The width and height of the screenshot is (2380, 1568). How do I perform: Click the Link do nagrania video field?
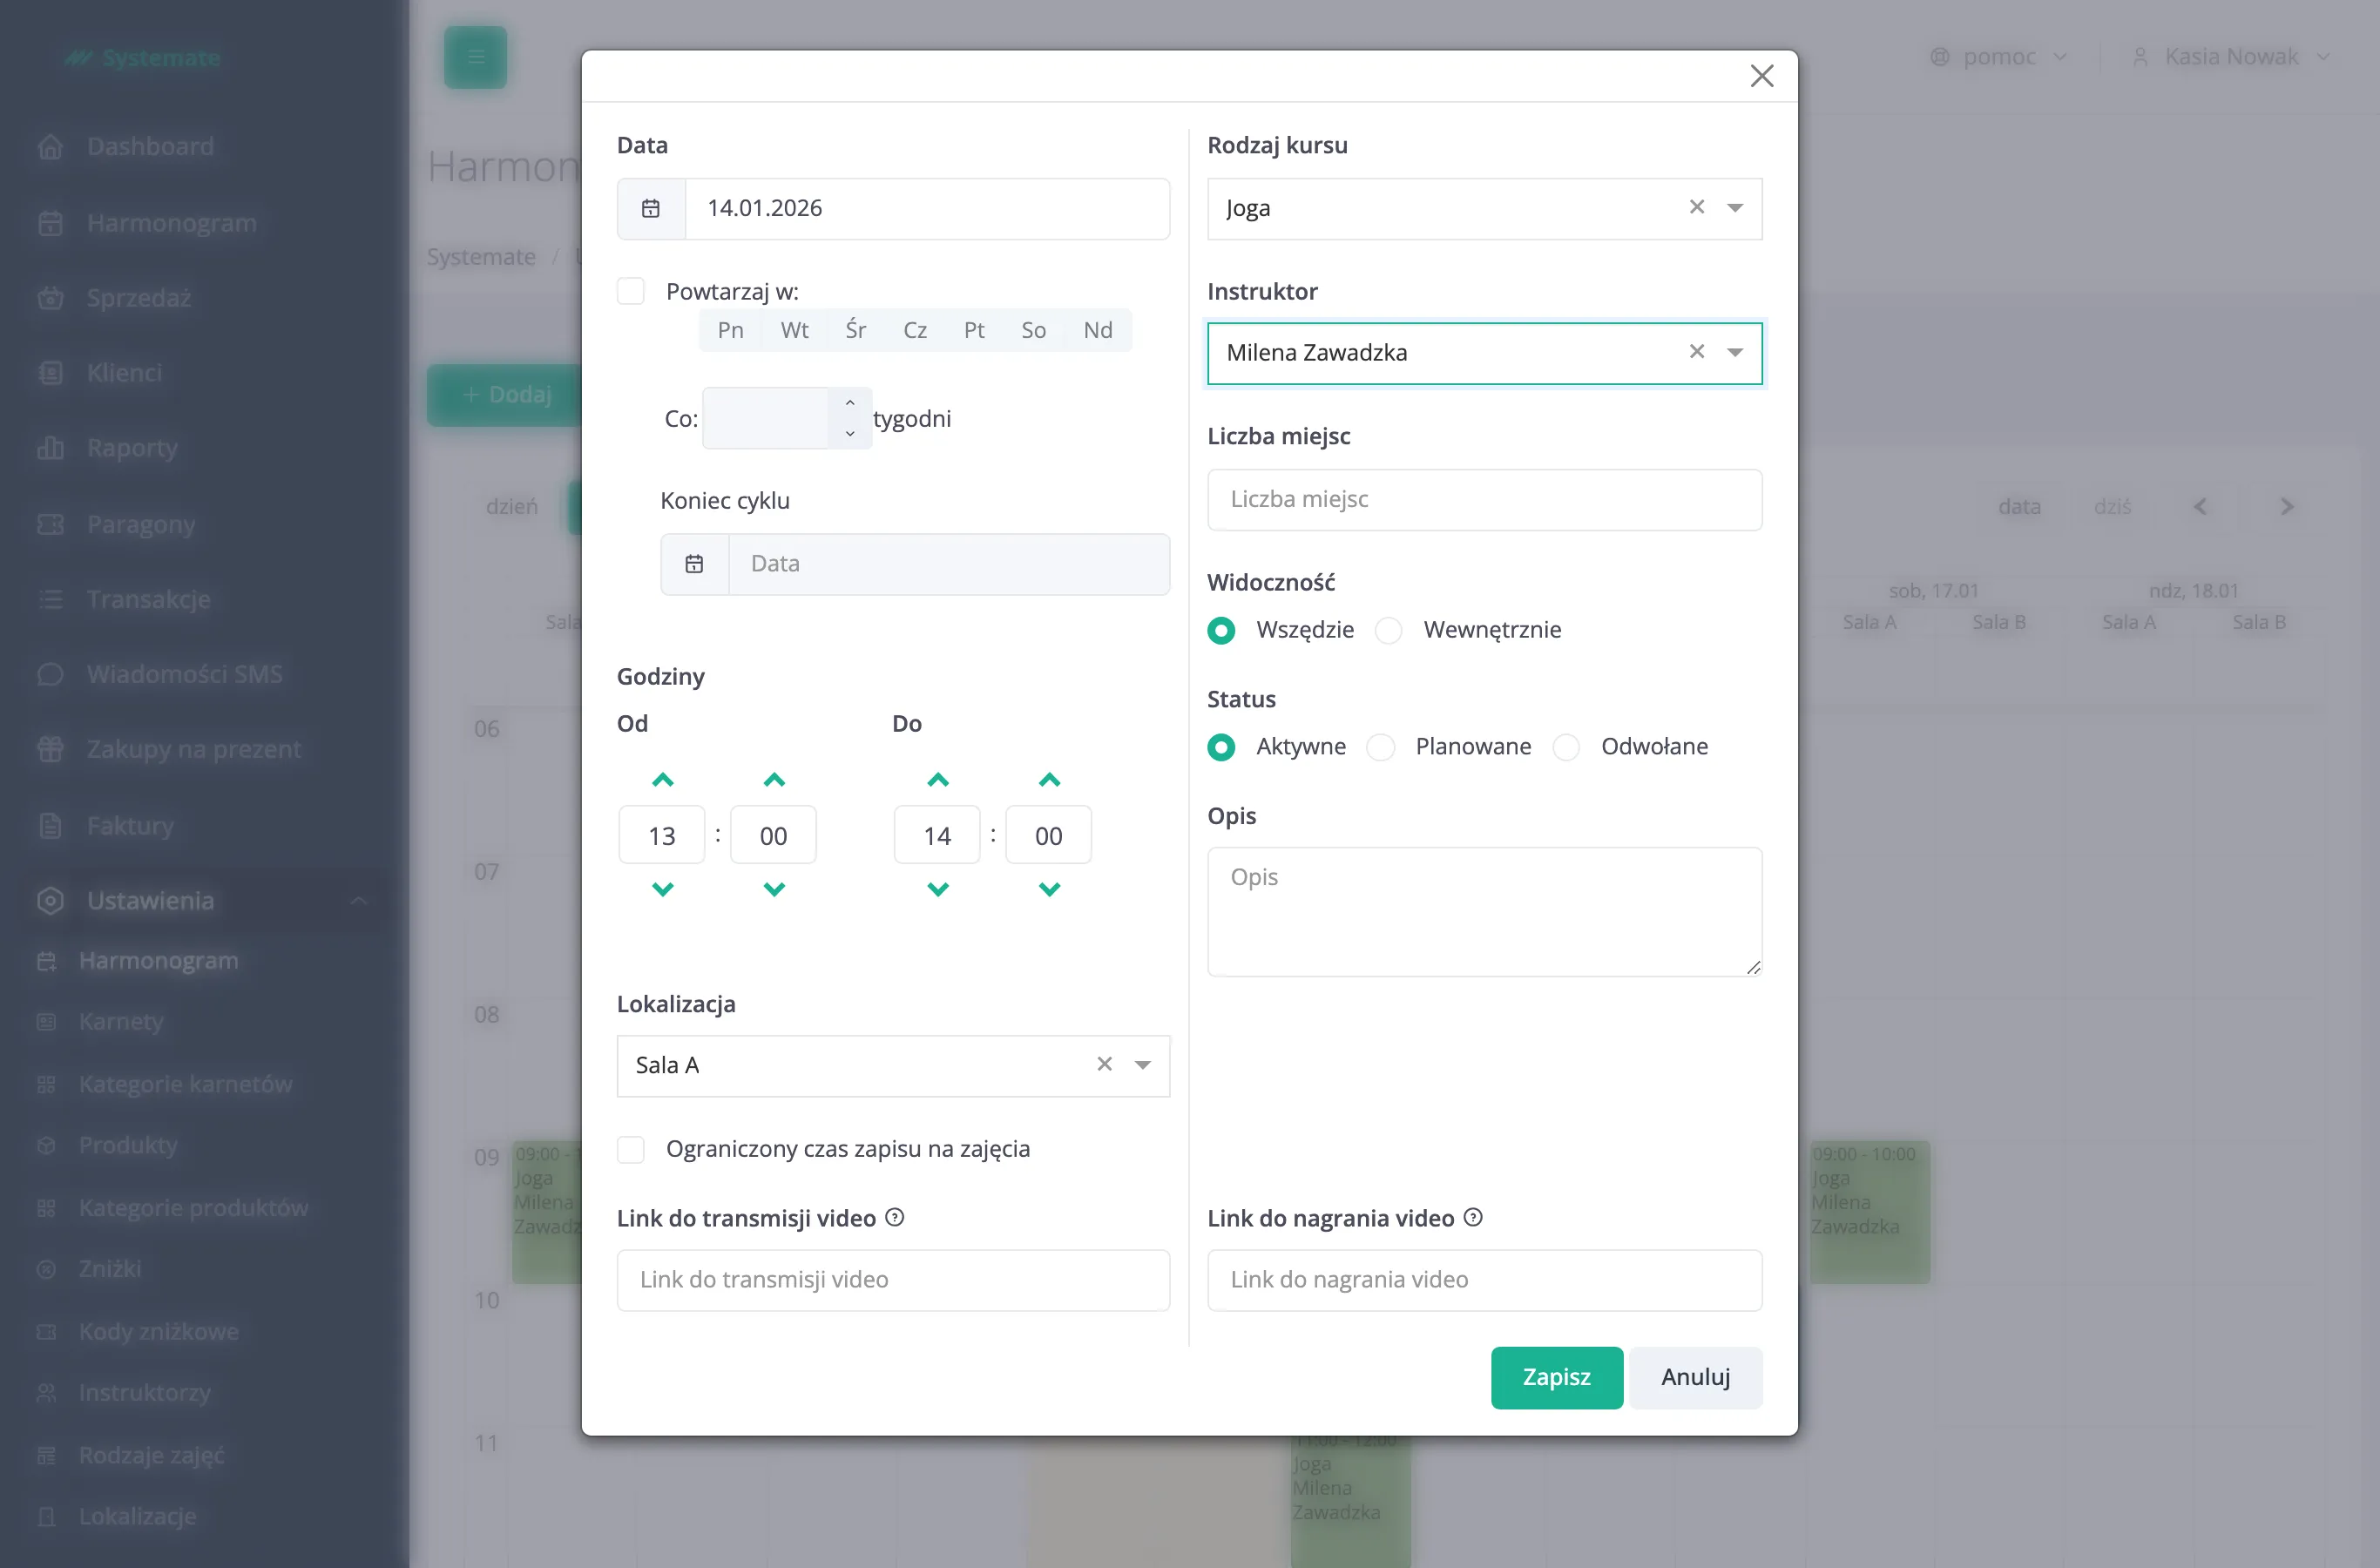tap(1484, 1280)
